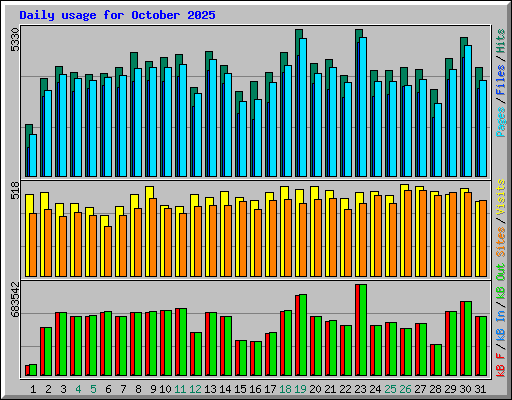Viewport: 512px width, 400px height.
Task: Click the green weekend day label '26'
Action: (x=405, y=389)
